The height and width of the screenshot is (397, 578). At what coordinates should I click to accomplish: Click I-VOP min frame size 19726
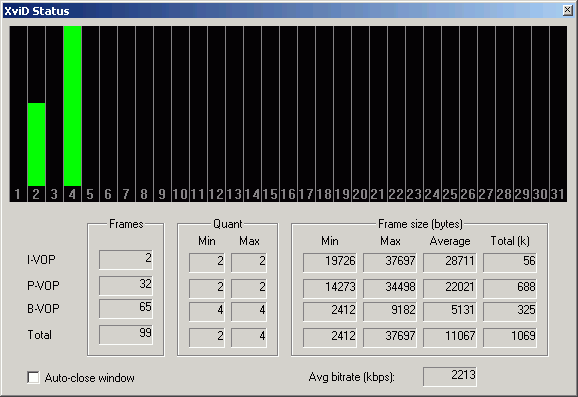point(330,262)
